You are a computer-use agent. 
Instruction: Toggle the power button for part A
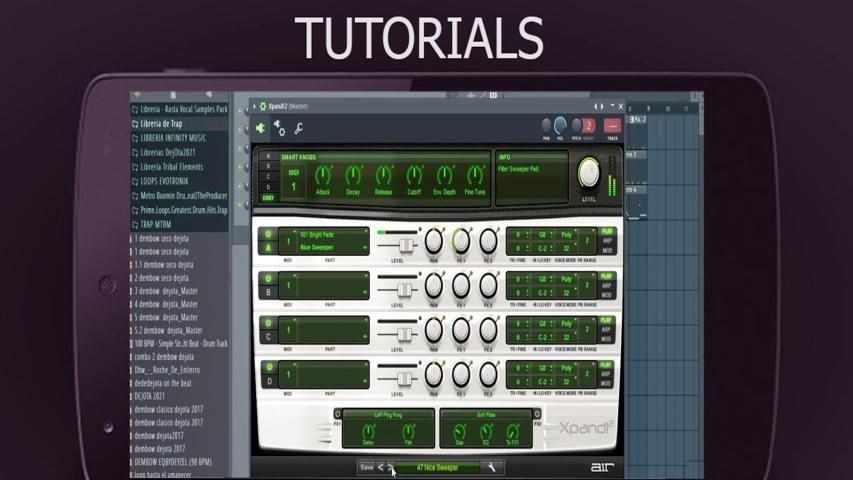pyautogui.click(x=268, y=234)
